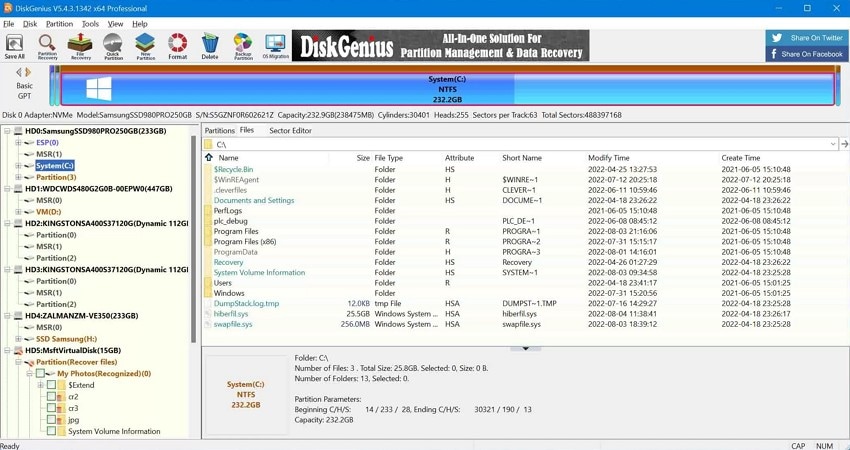Launch OS Migration tool
This screenshot has width=850, height=450.
coord(275,47)
